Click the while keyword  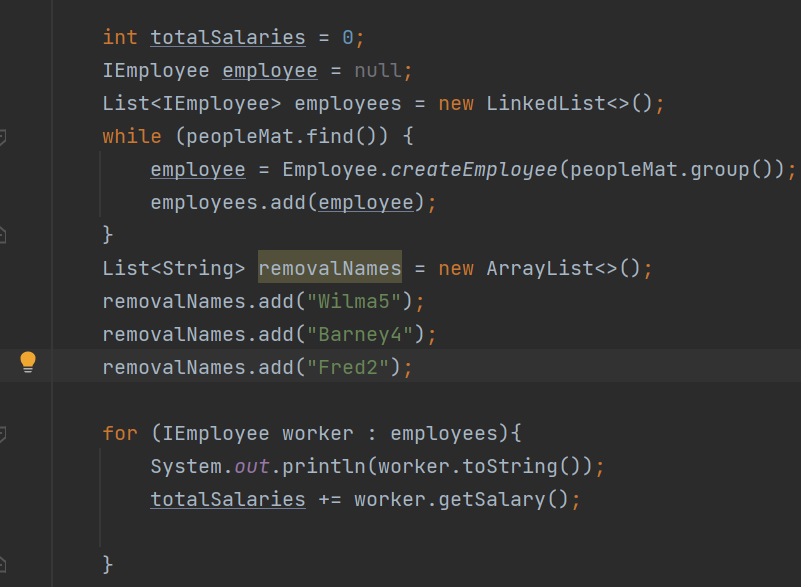(x=132, y=136)
